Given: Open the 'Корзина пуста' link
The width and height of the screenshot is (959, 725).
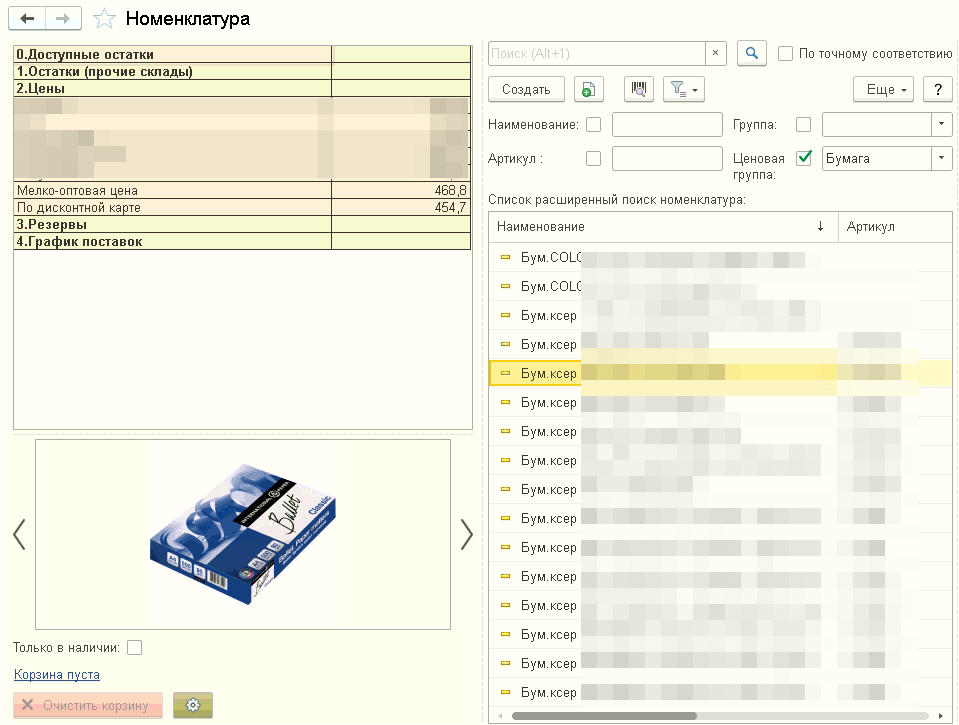Looking at the screenshot, I should point(57,675).
